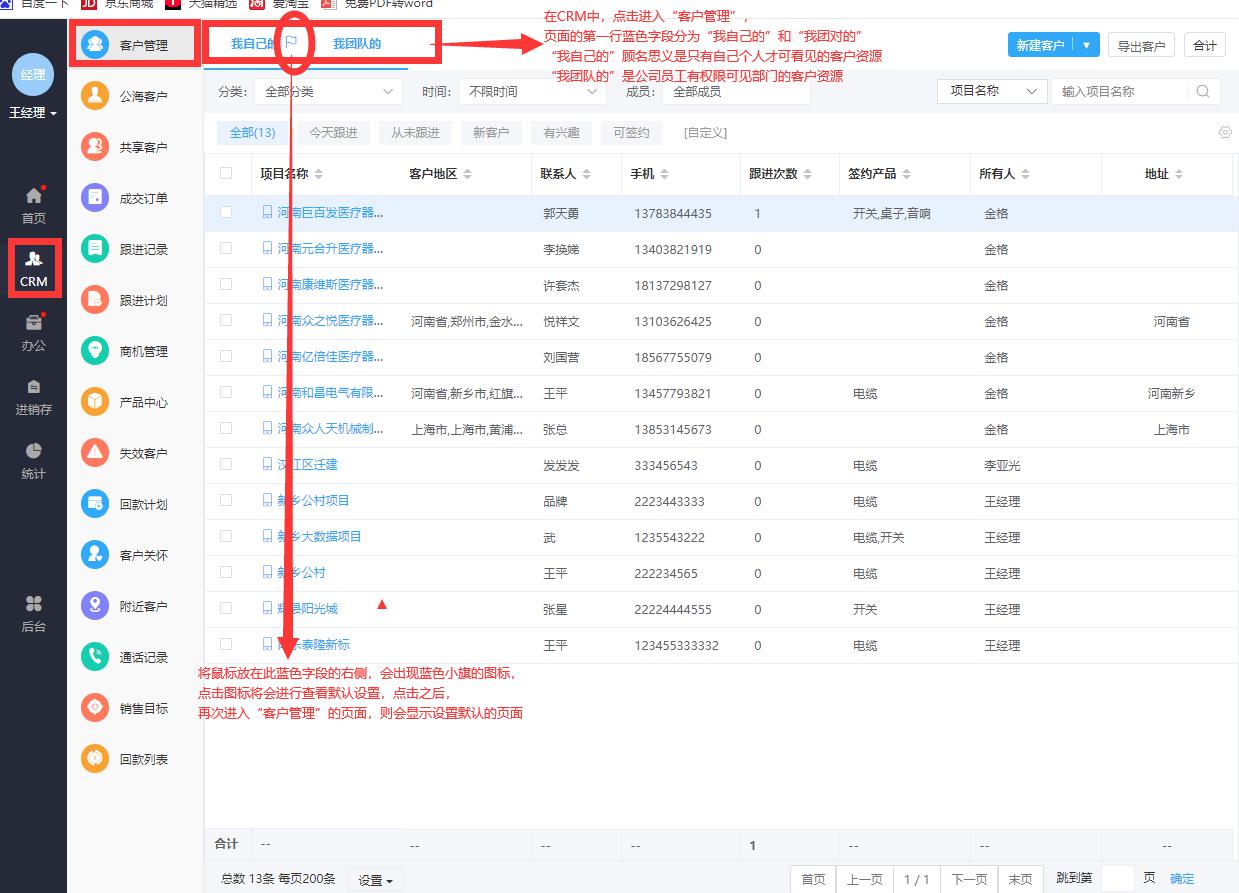Check the 汉江区迁建 row checkbox
Viewport: 1239px width, 893px height.
(226, 464)
